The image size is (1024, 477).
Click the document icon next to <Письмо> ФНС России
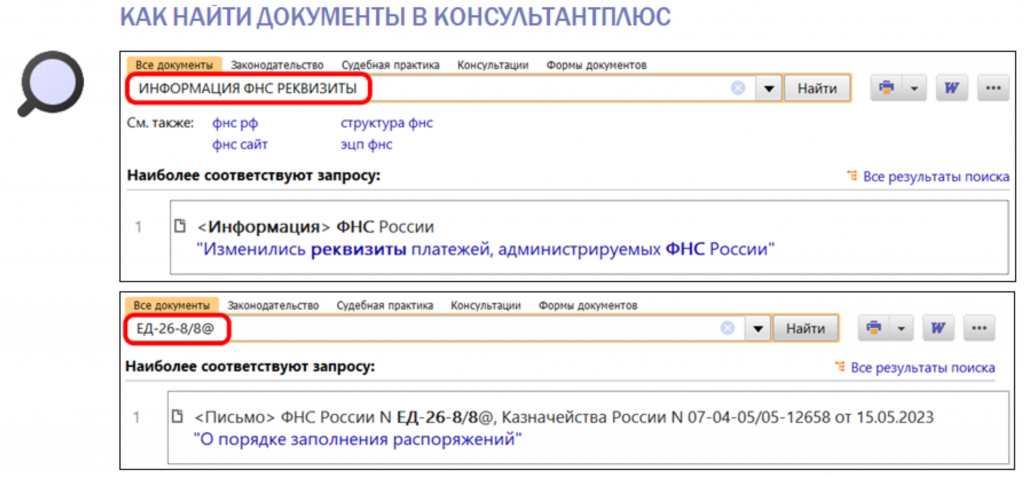pyautogui.click(x=176, y=416)
